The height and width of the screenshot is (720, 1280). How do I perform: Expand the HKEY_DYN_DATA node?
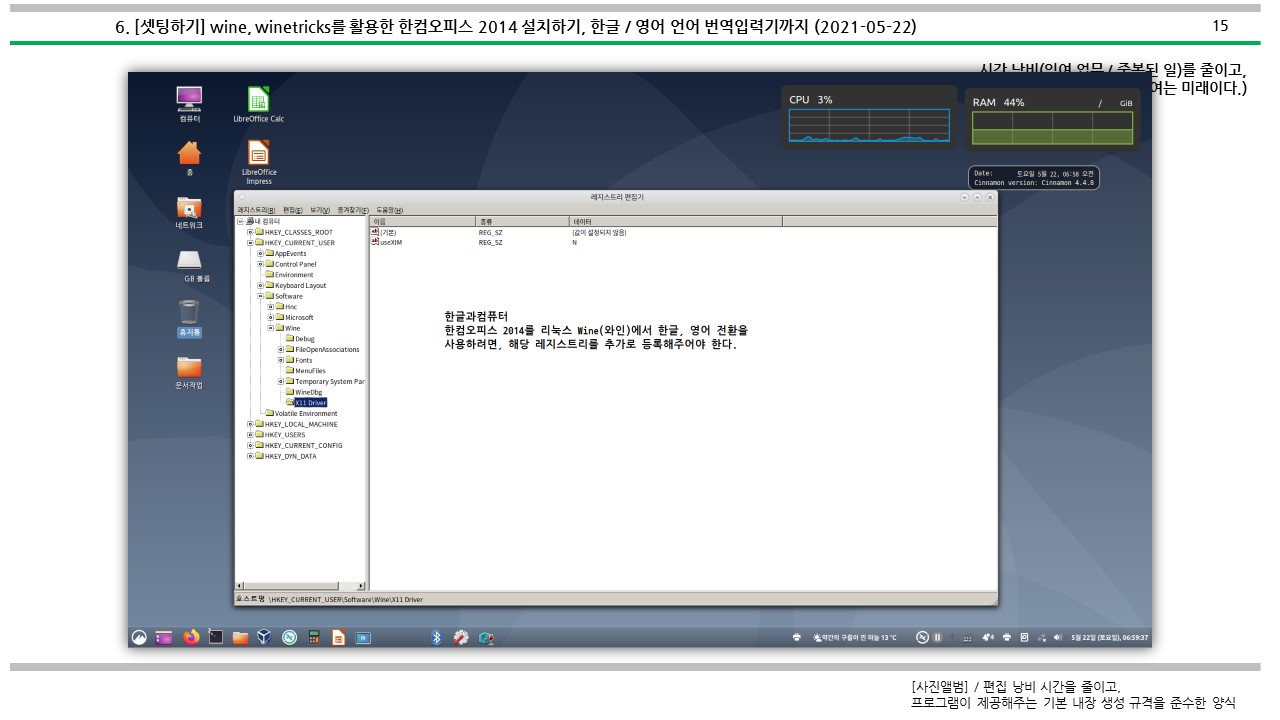(250, 456)
